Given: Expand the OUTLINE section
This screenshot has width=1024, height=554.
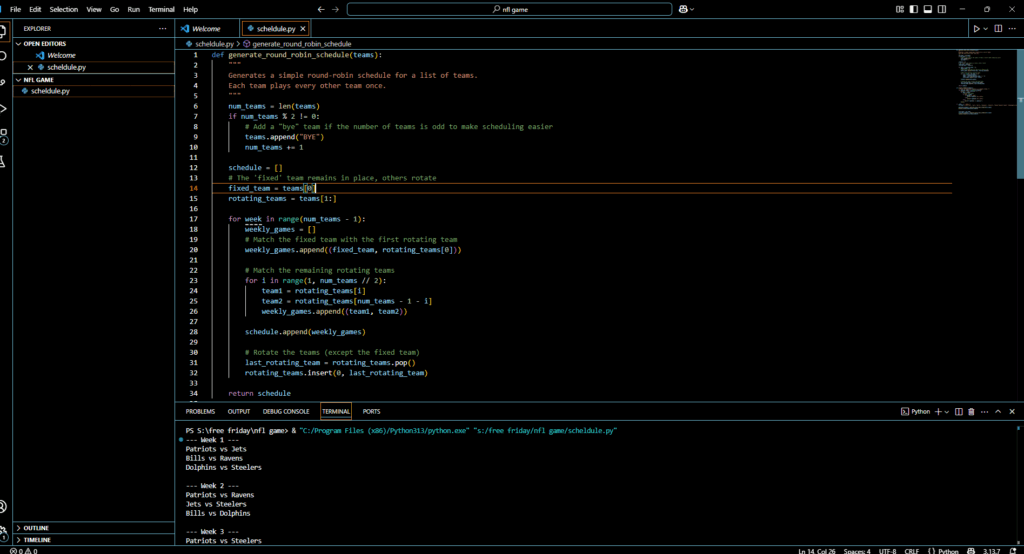Looking at the screenshot, I should click(x=36, y=528).
